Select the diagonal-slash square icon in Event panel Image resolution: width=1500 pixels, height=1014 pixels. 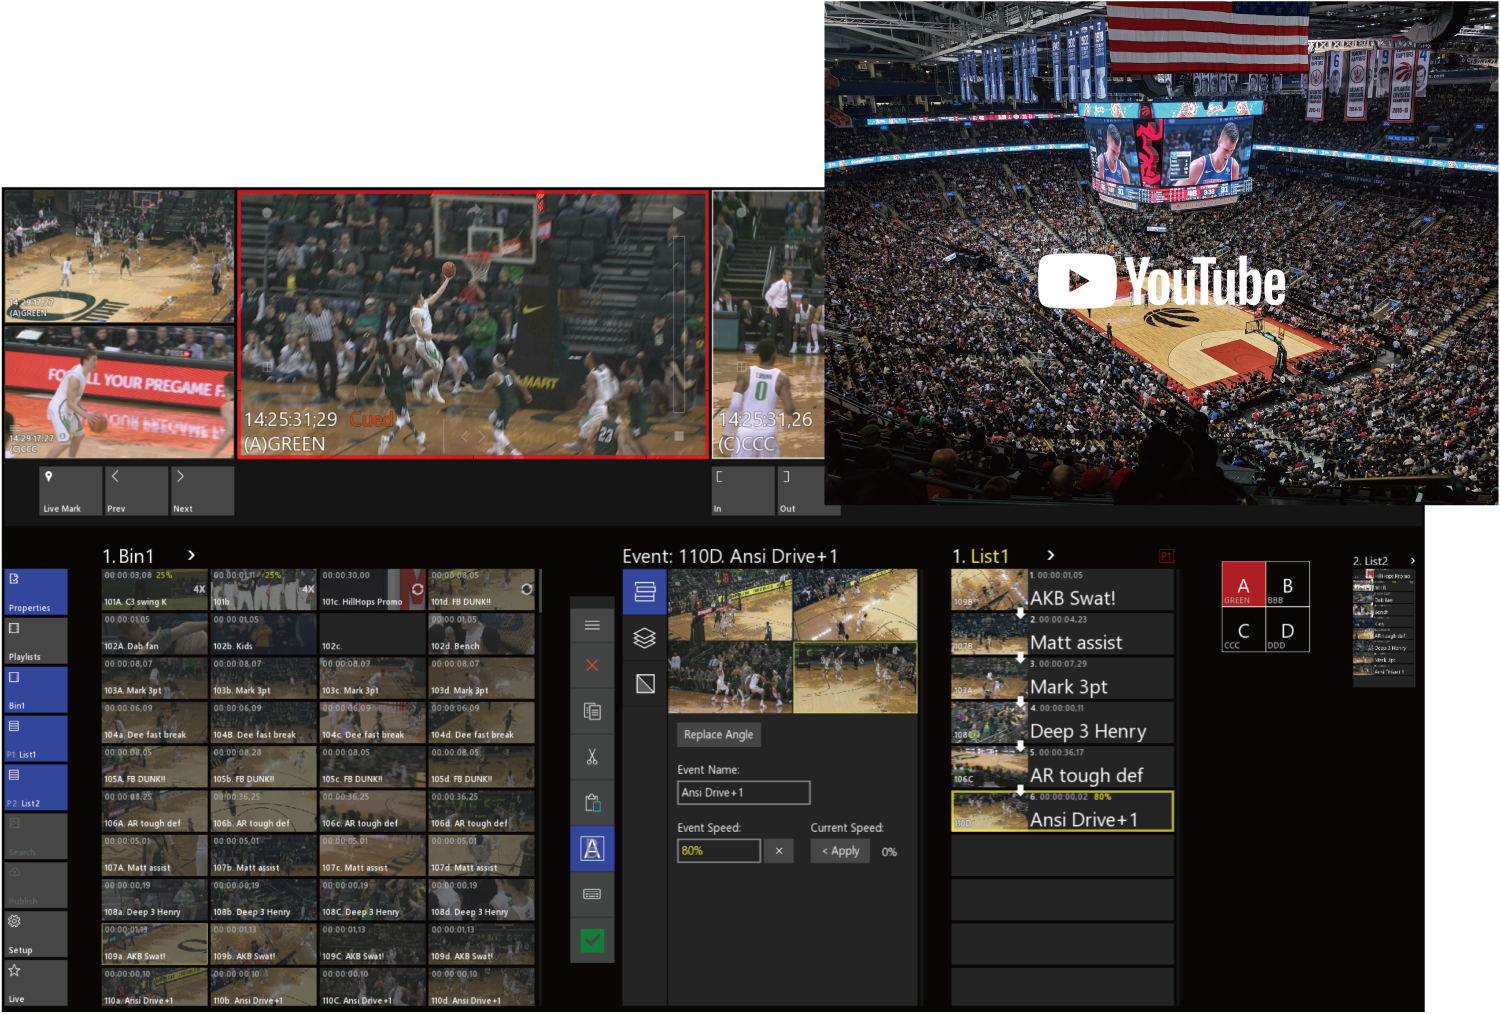click(x=645, y=684)
